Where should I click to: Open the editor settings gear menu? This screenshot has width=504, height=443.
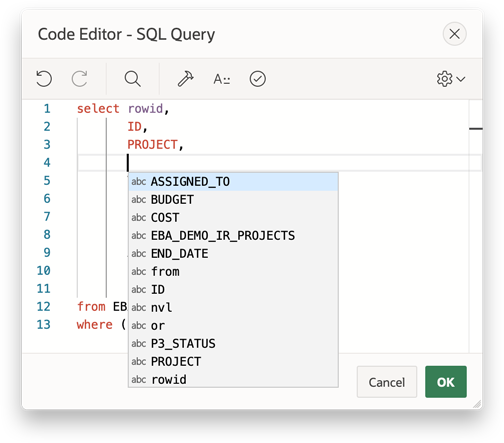pyautogui.click(x=451, y=79)
